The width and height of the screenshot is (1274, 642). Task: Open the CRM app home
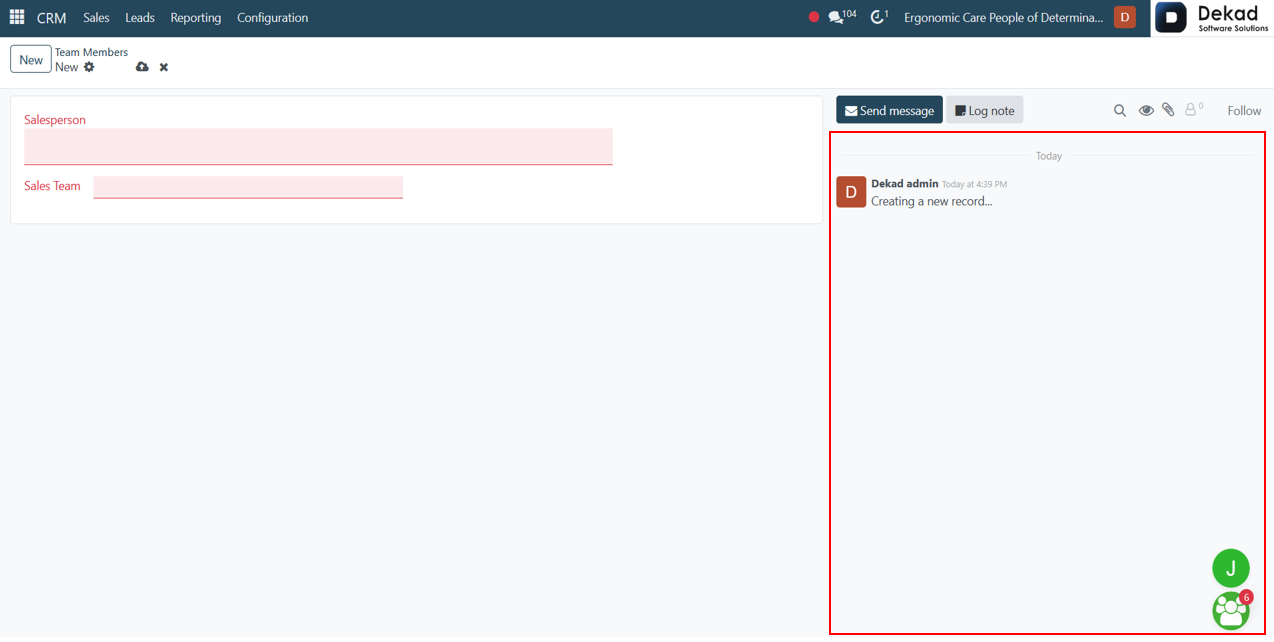(51, 18)
